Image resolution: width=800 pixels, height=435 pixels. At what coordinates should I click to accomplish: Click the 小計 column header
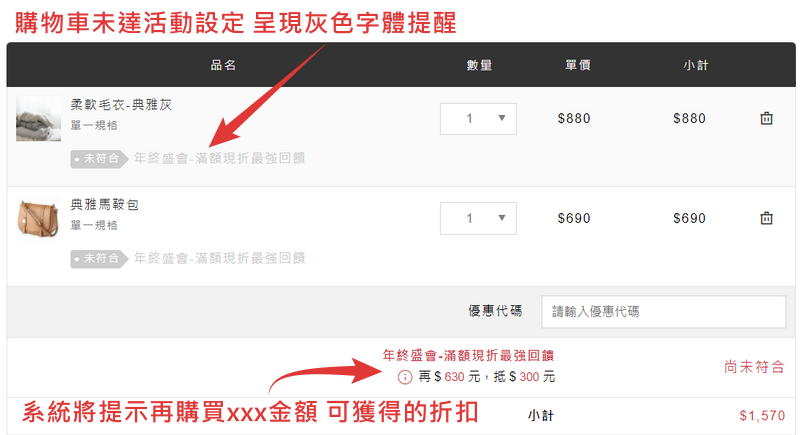click(x=696, y=65)
